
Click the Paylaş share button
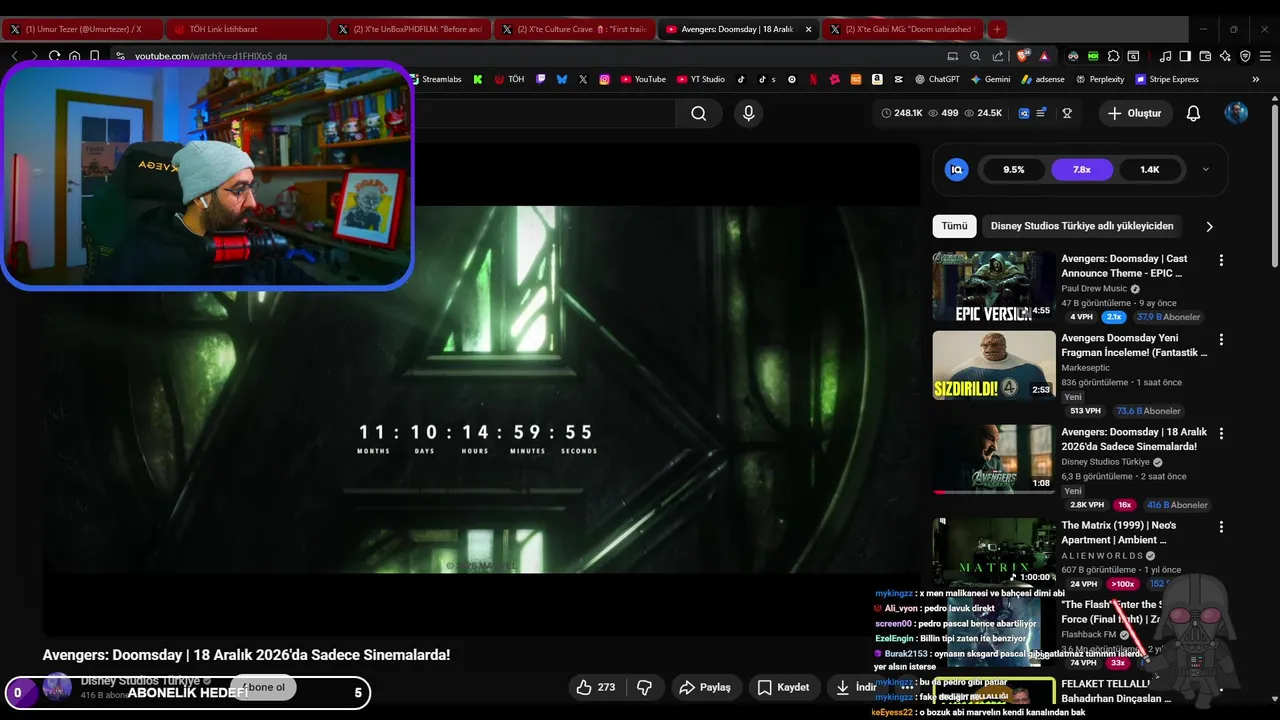[705, 687]
